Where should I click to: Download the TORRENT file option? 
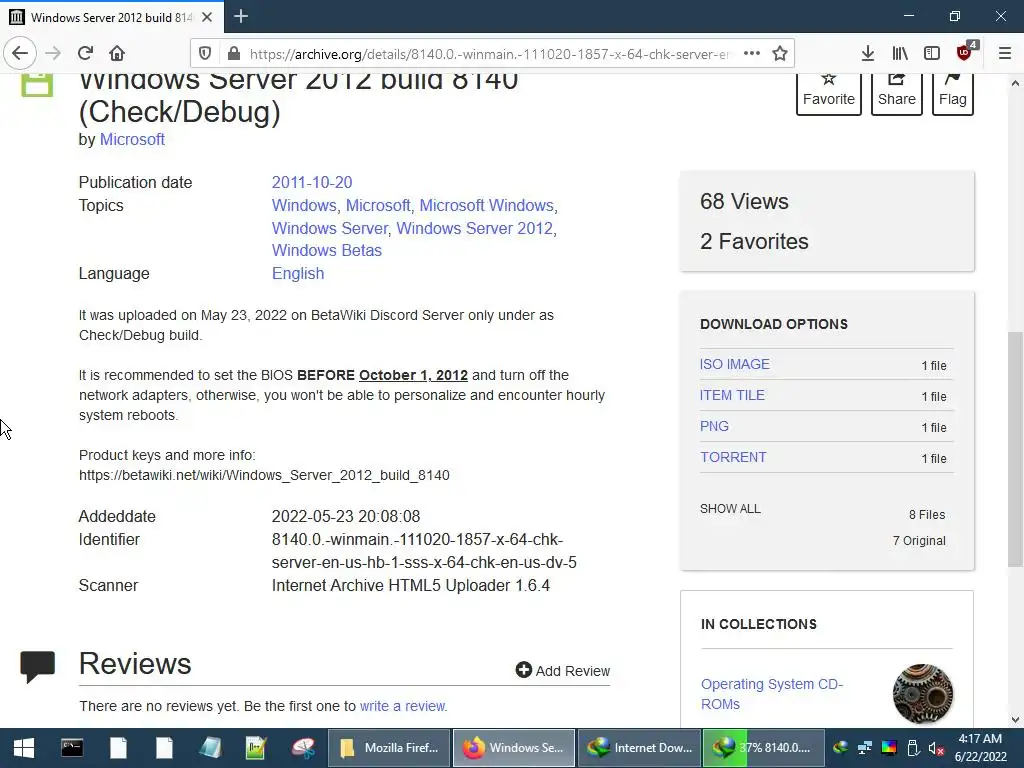(x=733, y=457)
